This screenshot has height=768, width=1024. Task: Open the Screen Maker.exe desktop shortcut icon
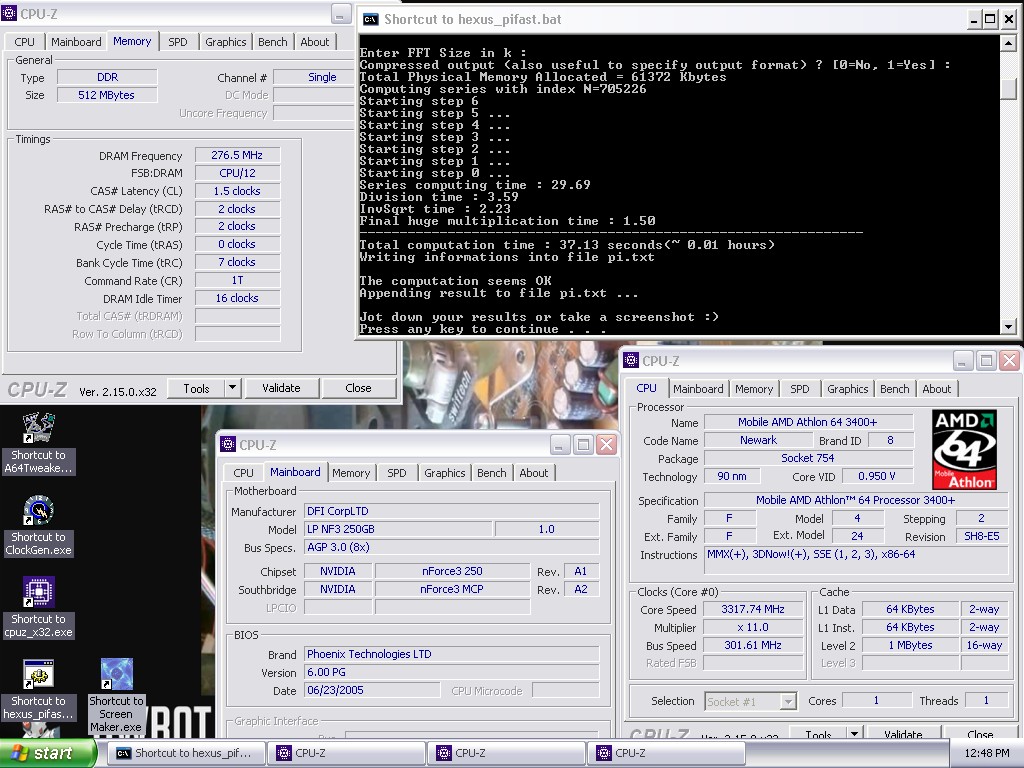117,674
